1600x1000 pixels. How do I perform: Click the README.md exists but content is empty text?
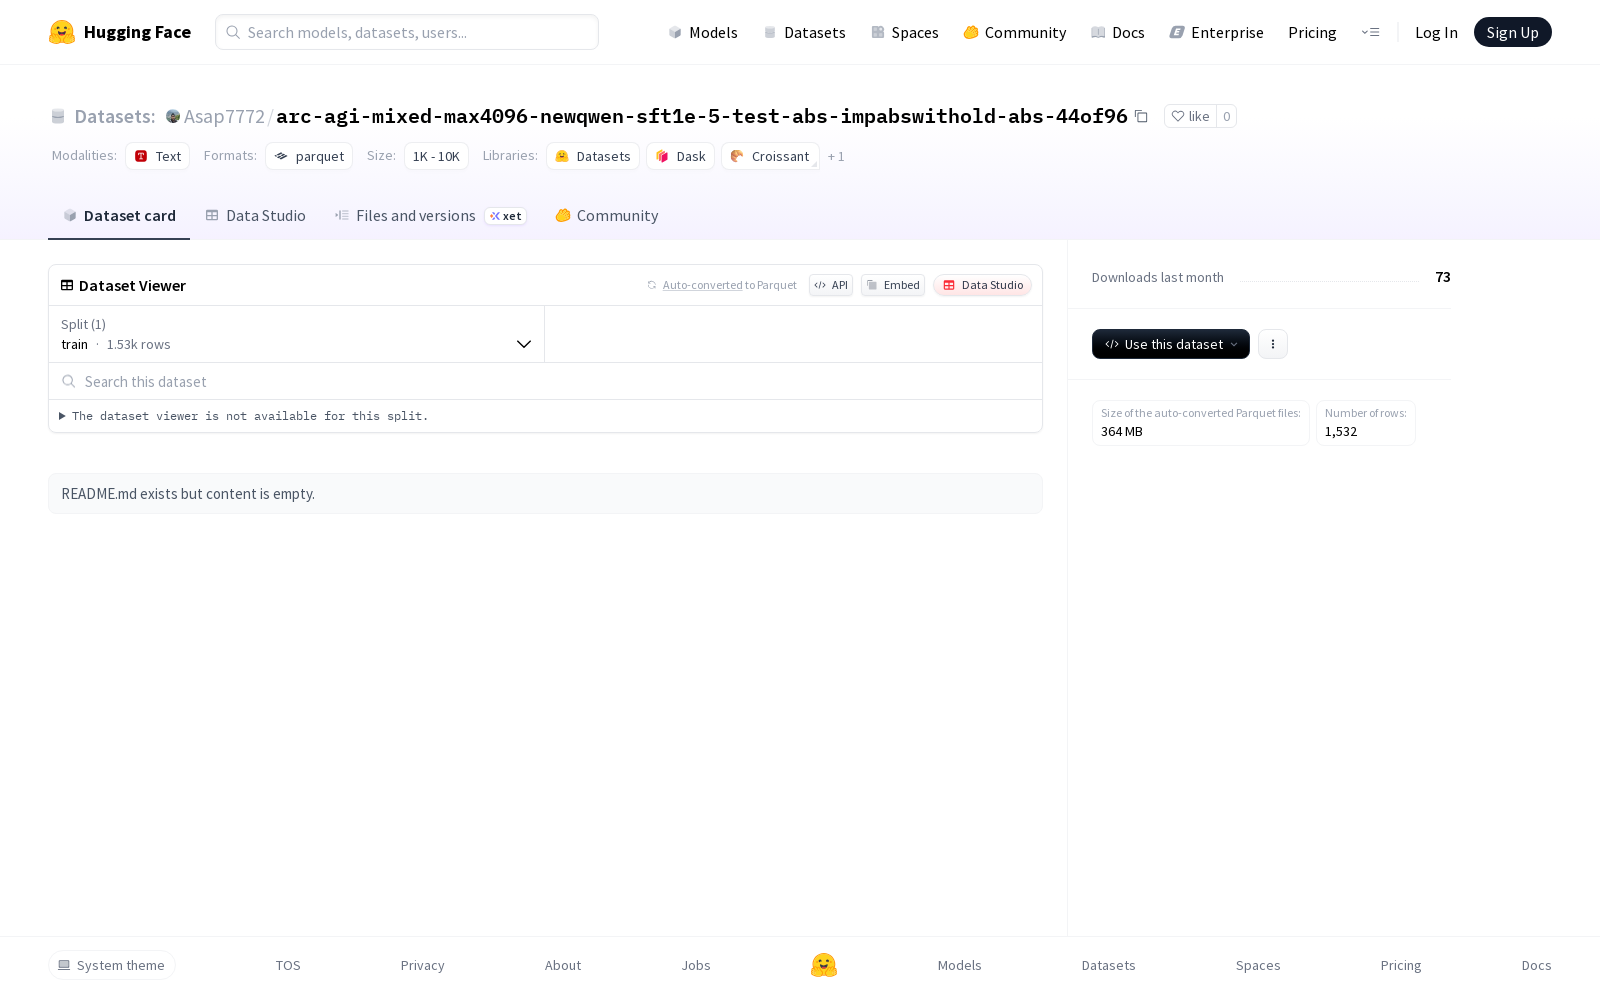click(x=188, y=494)
